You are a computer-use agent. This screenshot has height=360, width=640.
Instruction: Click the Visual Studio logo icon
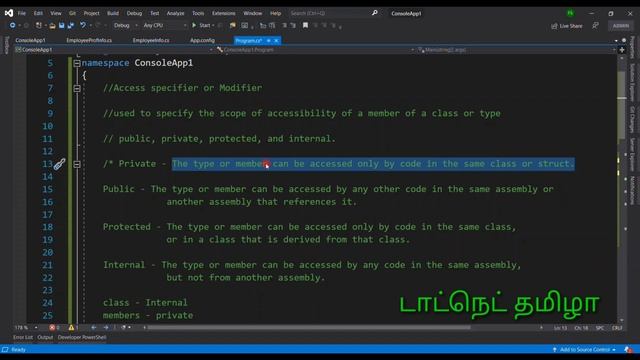(9, 13)
